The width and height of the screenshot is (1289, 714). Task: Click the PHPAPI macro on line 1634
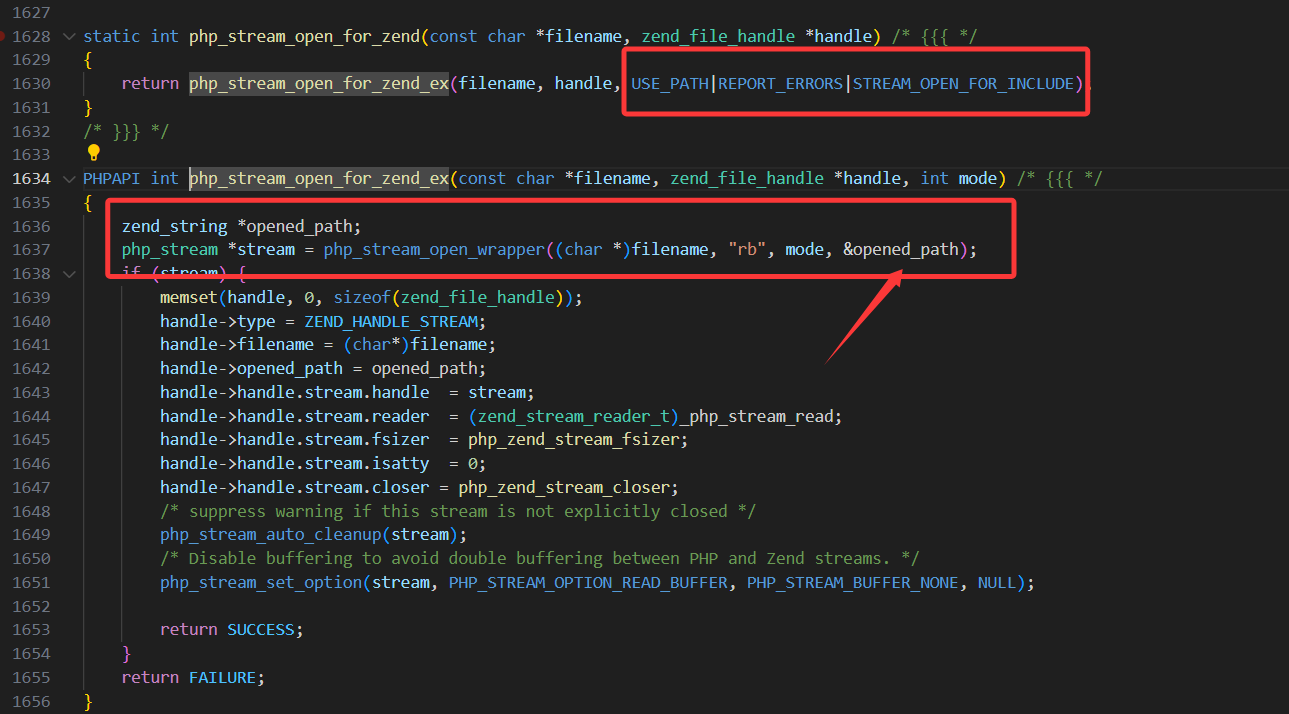coord(111,179)
